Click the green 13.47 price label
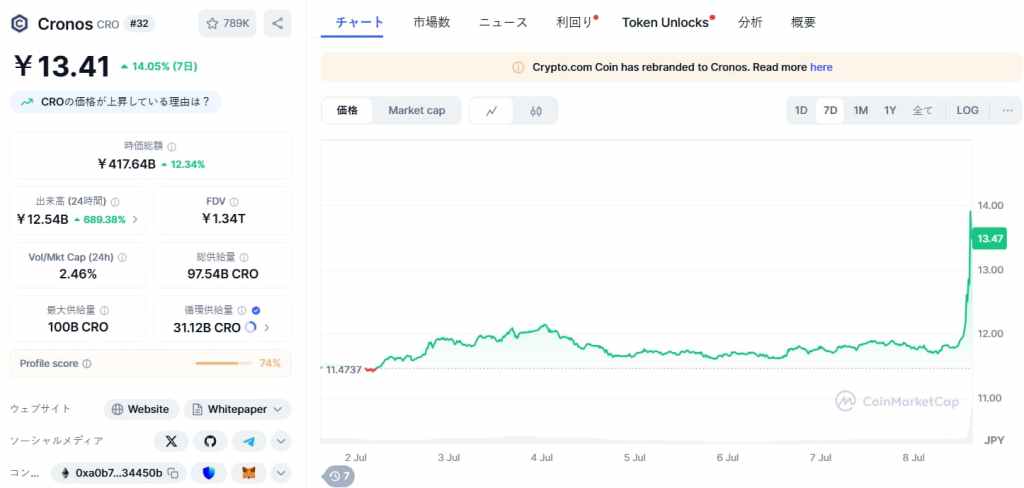The height and width of the screenshot is (488, 1024). point(989,238)
